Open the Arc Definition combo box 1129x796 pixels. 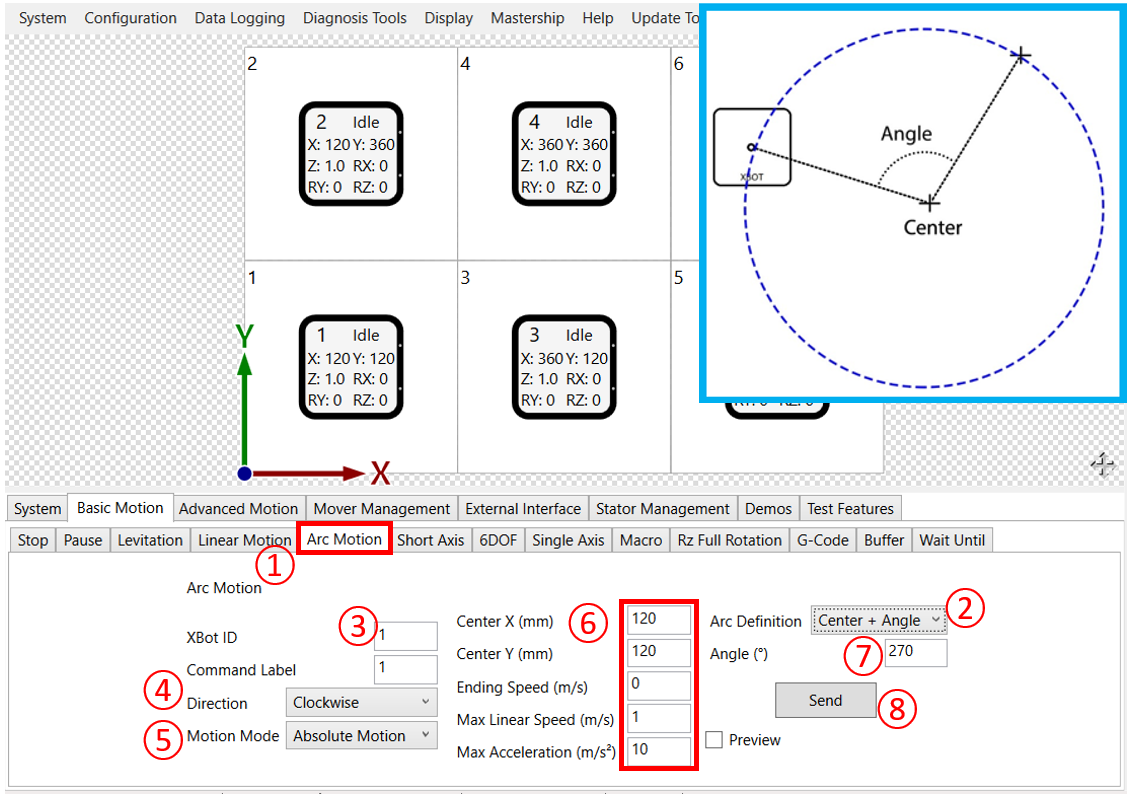[x=878, y=621]
